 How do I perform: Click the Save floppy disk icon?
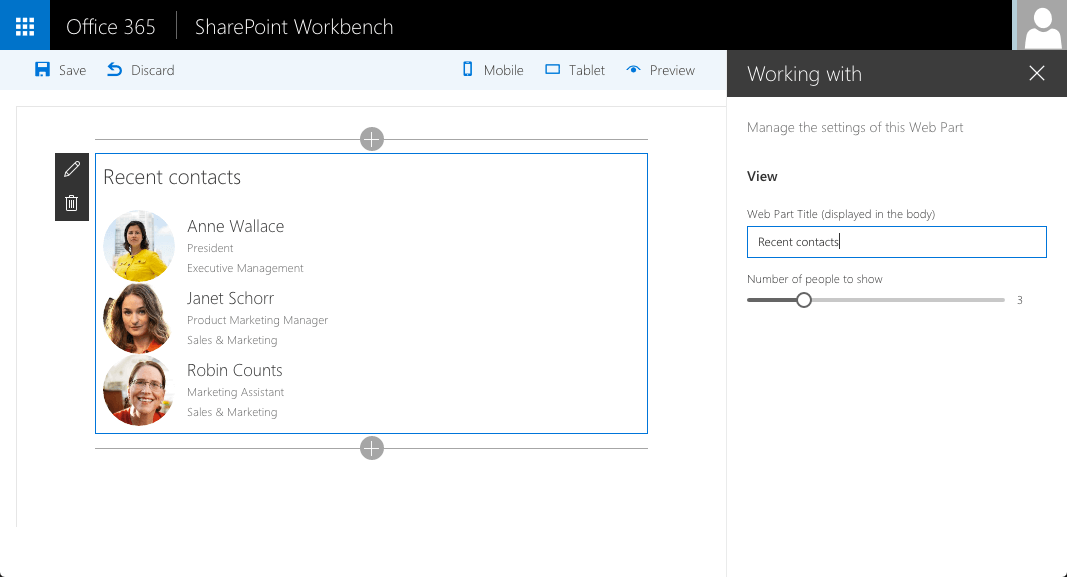point(42,69)
